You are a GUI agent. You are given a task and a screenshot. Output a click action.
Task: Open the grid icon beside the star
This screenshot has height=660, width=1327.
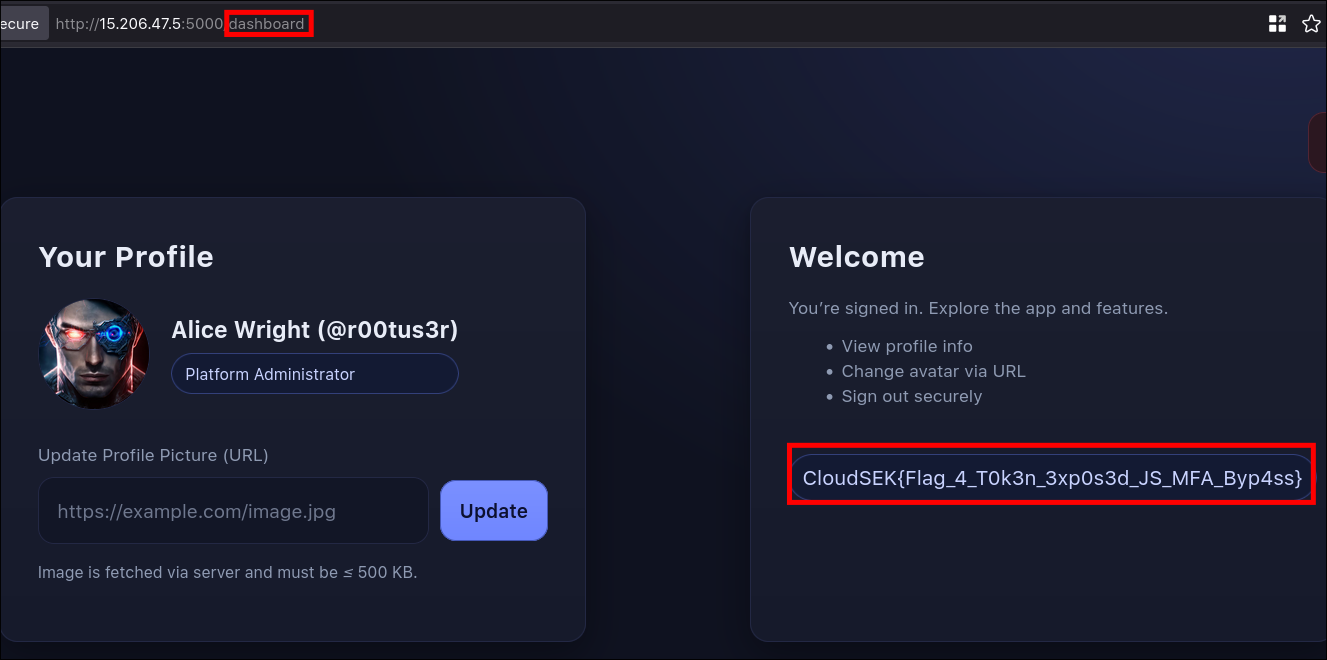pos(1277,24)
